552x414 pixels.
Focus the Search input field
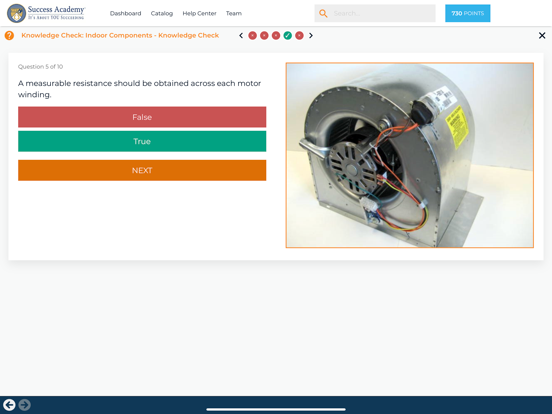[x=375, y=13]
